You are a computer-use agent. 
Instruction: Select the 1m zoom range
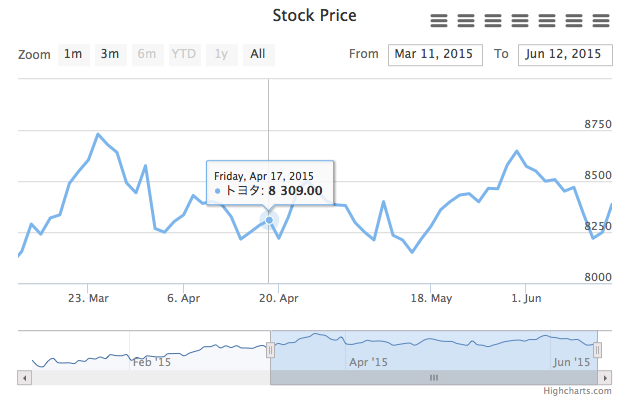point(73,54)
